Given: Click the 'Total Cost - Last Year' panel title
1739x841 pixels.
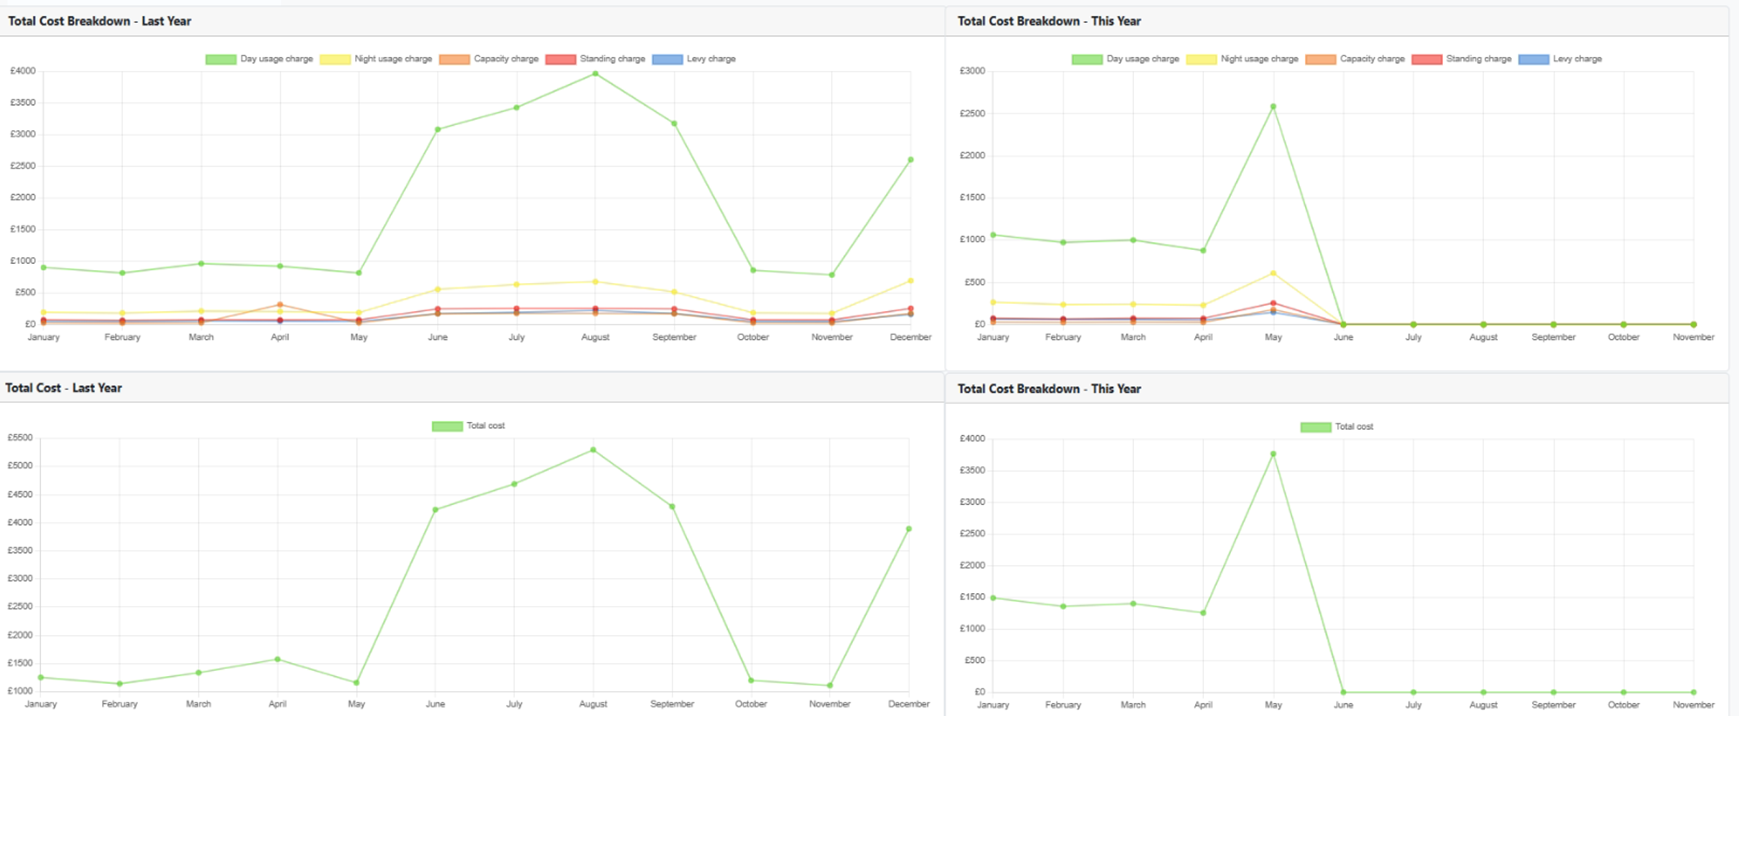Looking at the screenshot, I should (64, 388).
